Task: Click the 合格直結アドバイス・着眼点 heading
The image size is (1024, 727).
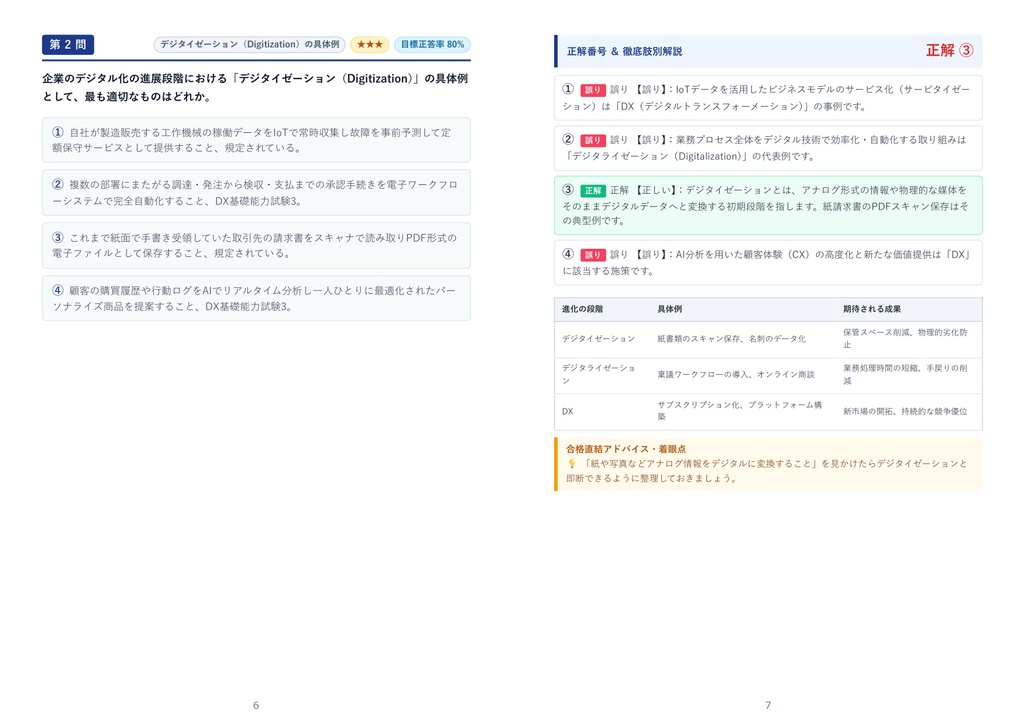Action: [x=626, y=449]
